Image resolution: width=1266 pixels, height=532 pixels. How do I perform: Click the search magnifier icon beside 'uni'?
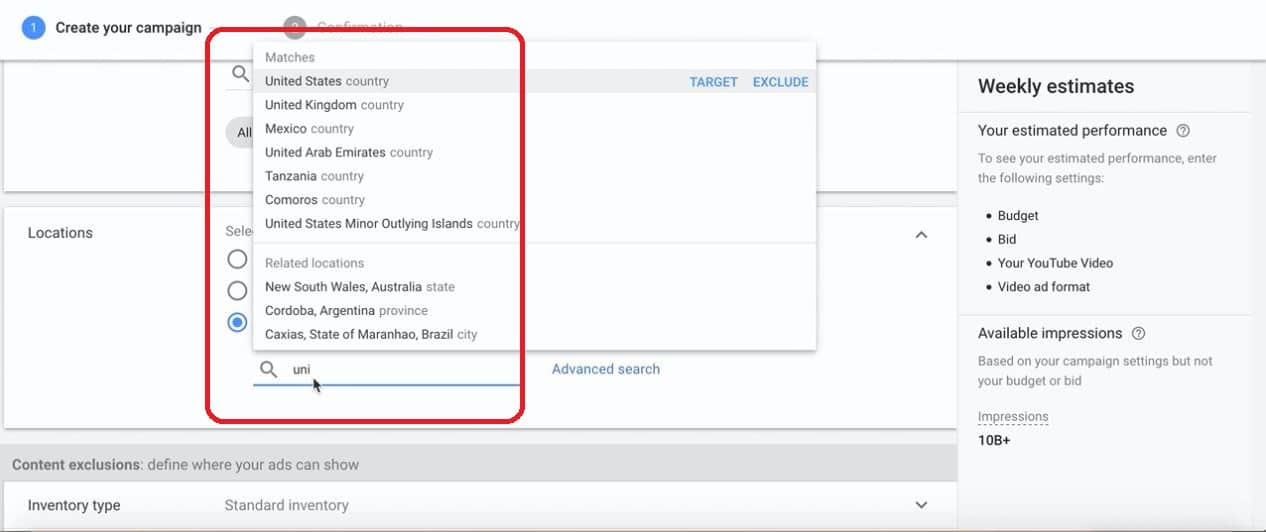click(x=268, y=369)
